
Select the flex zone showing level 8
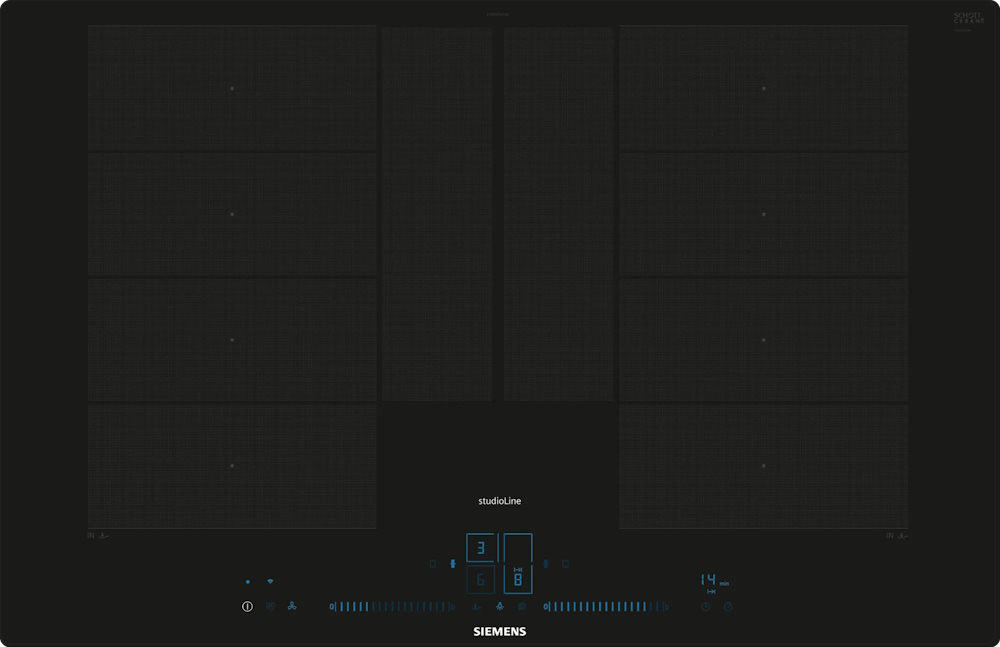pos(518,578)
